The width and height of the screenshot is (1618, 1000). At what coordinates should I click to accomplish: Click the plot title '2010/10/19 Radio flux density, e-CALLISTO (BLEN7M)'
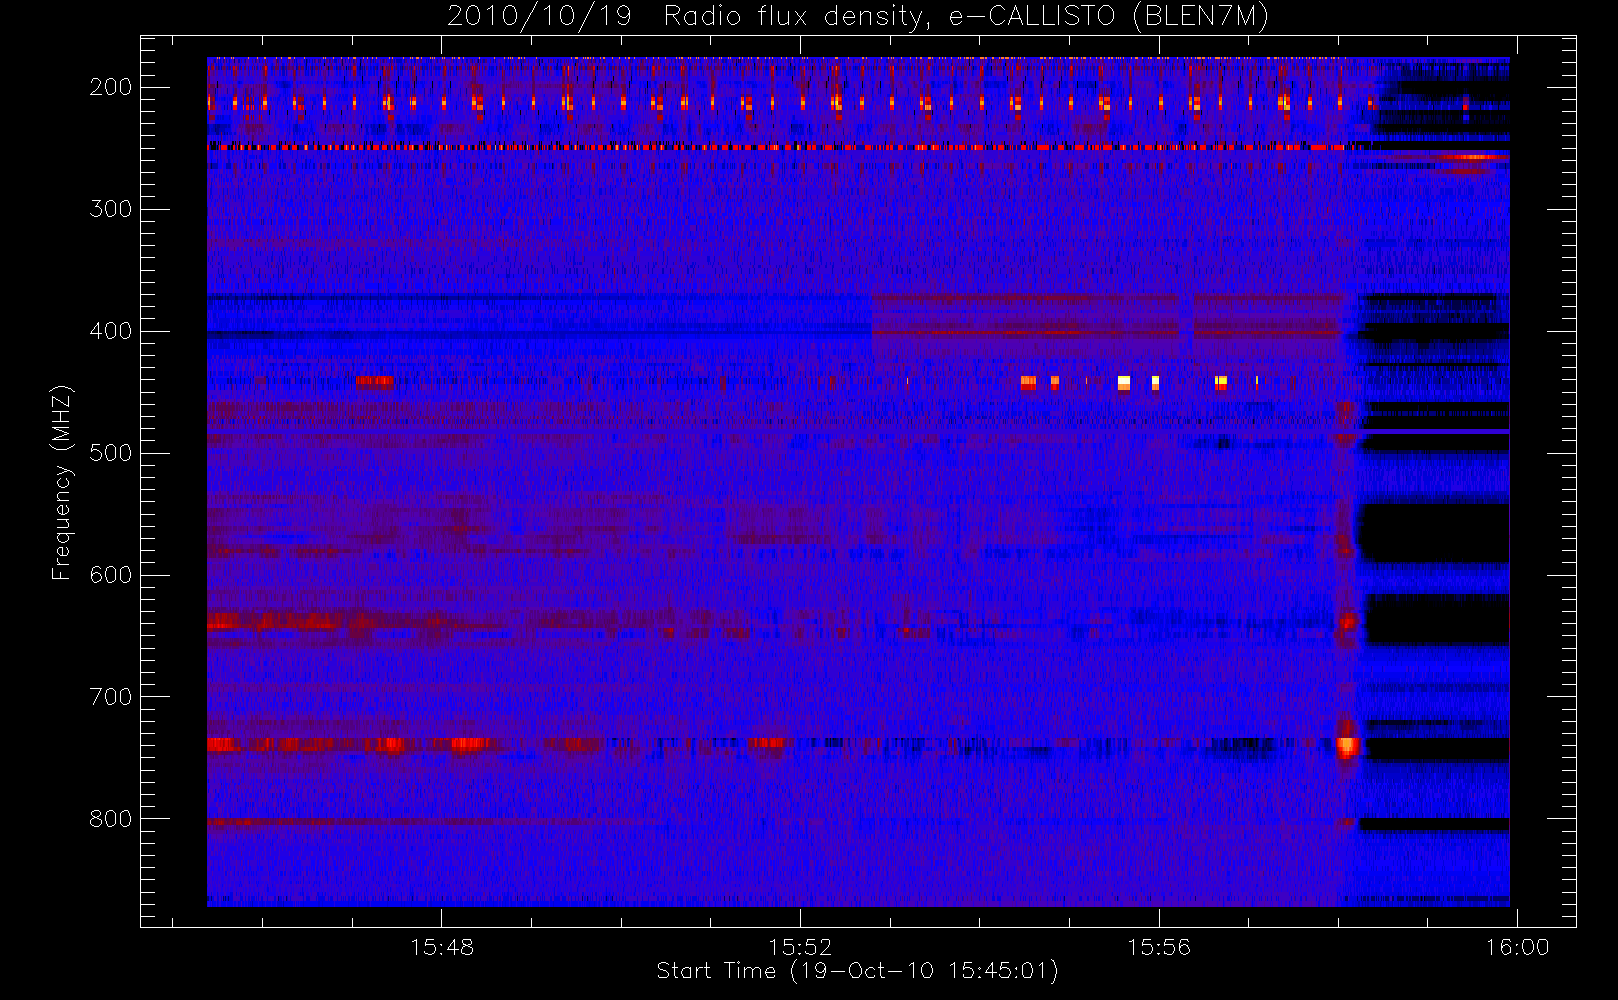(858, 16)
